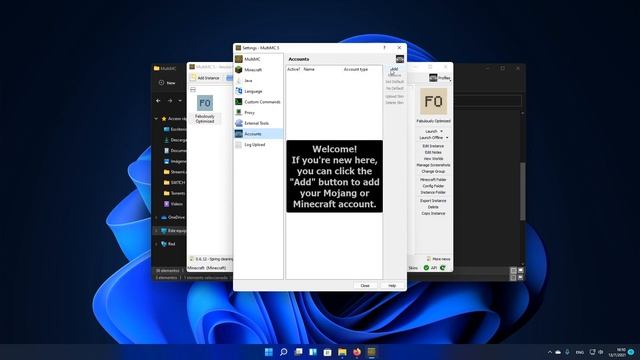Click the New button in File Explorer
This screenshot has height=360, width=640.
(x=167, y=82)
